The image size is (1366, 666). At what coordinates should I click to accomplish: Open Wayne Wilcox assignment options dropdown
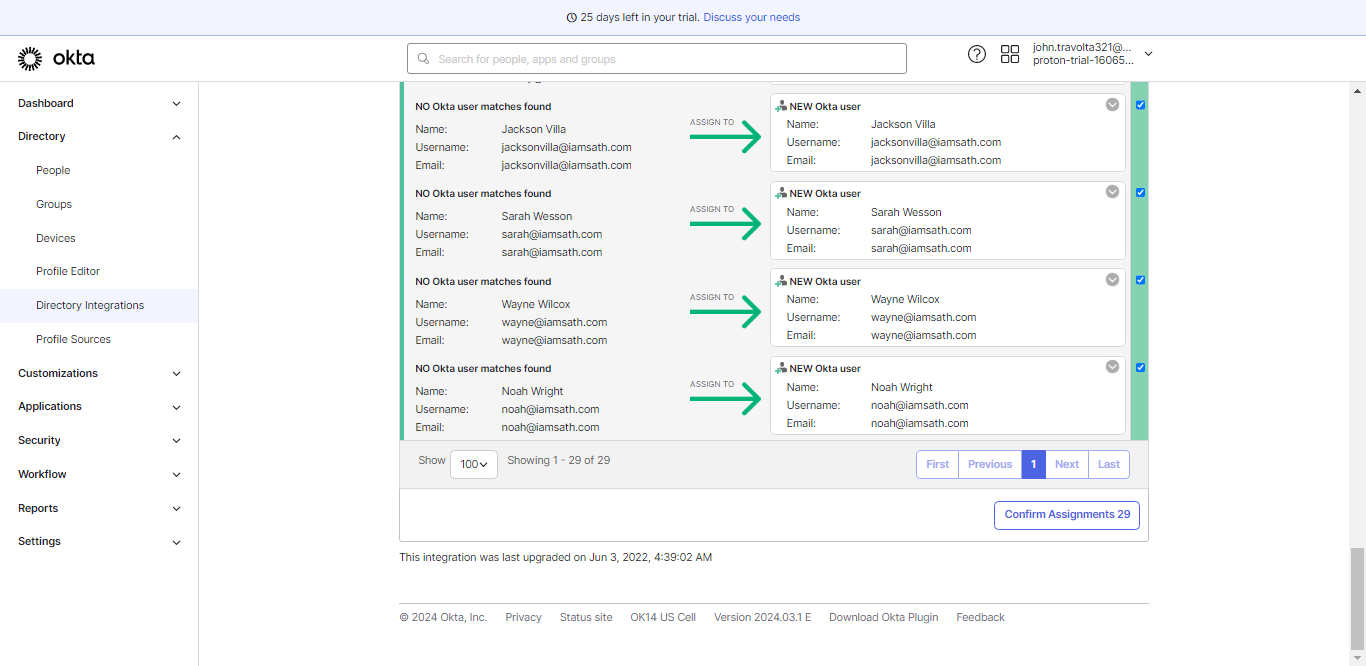[x=1112, y=280]
